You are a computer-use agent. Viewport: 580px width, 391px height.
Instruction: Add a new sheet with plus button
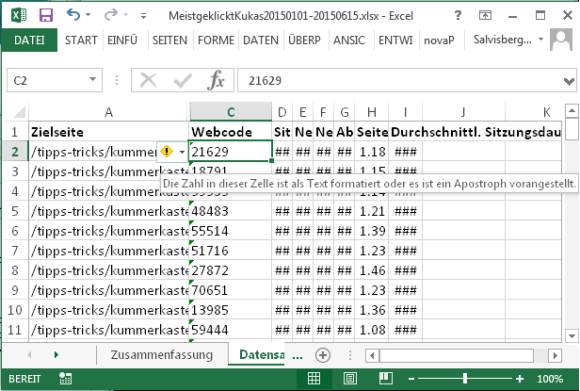click(323, 355)
